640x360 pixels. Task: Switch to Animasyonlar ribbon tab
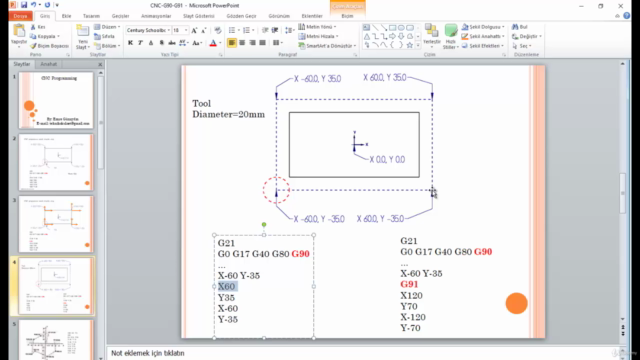click(x=156, y=16)
